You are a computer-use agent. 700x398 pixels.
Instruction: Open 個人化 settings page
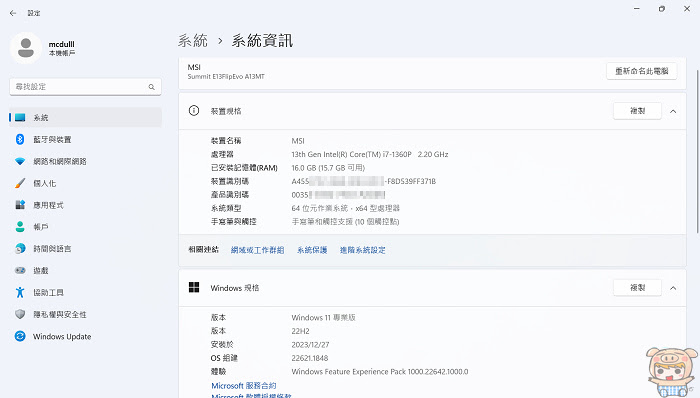[85, 183]
